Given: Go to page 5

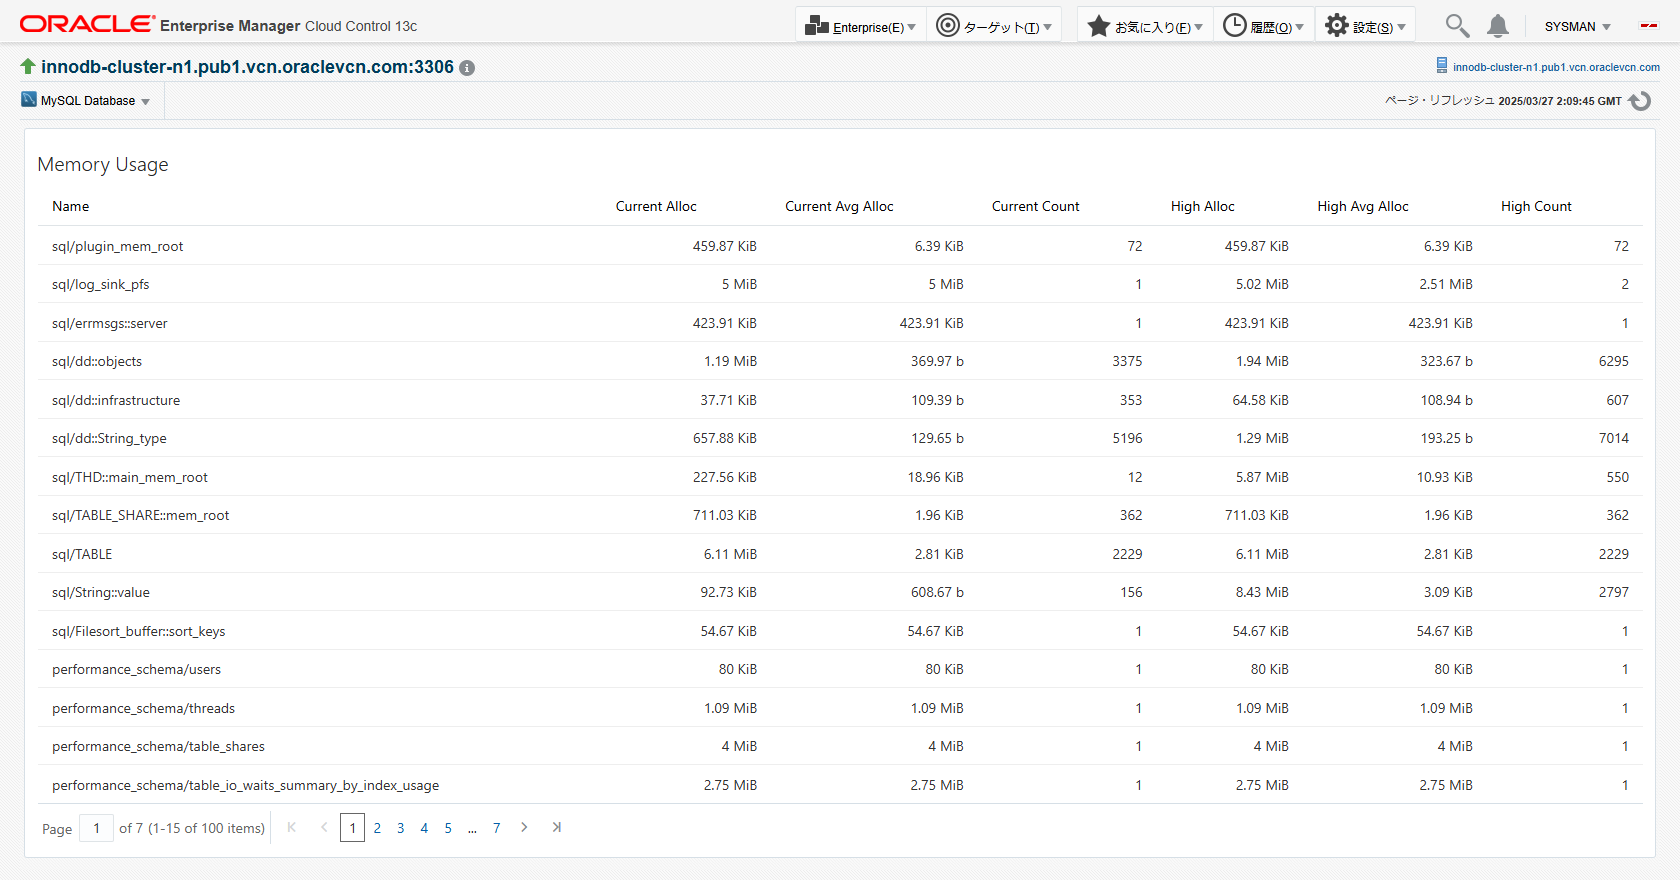Looking at the screenshot, I should (448, 828).
